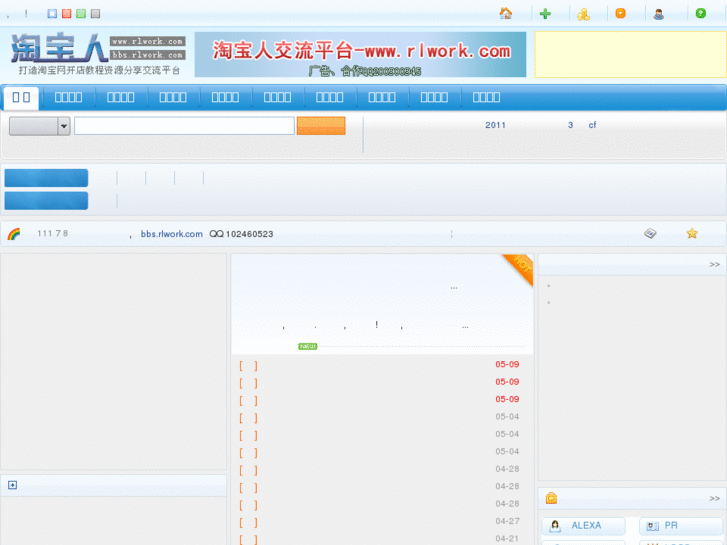Click the orange round icon in top bar

pyautogui.click(x=620, y=13)
